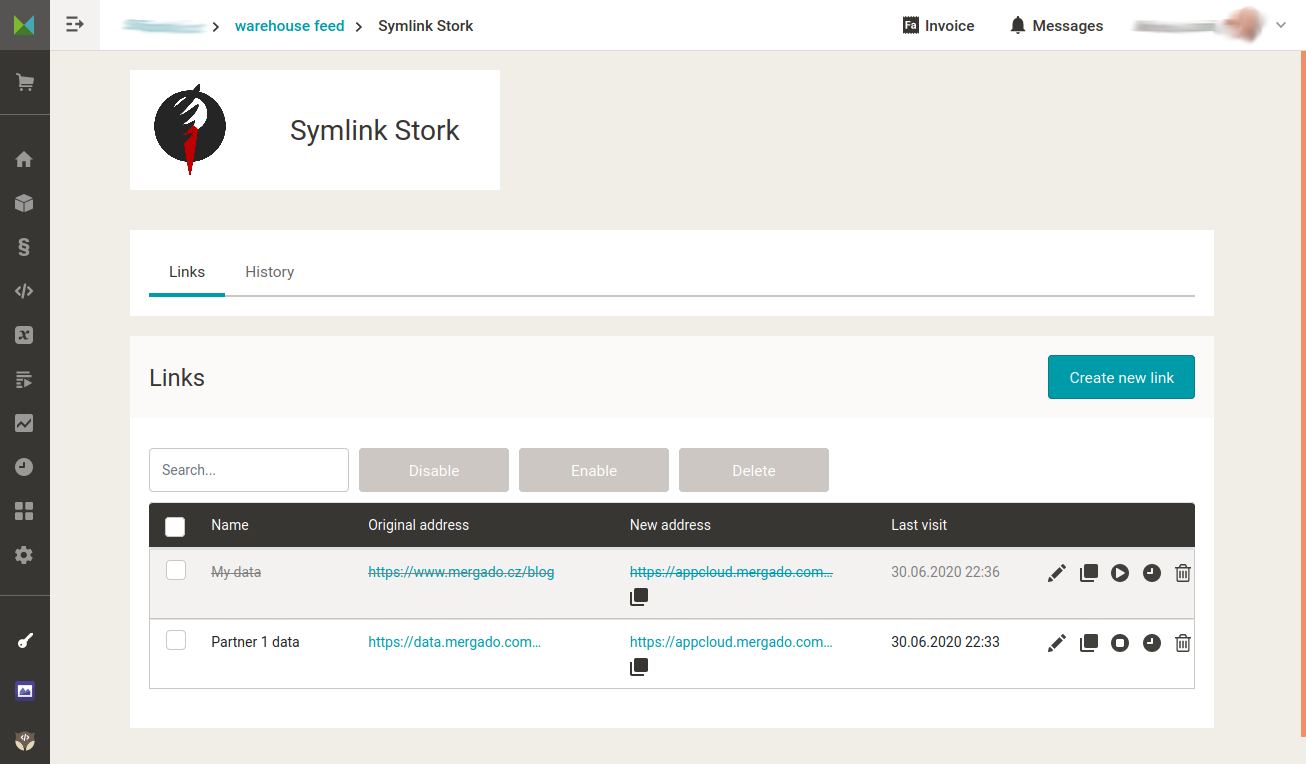Click the Create new link button
The width and height of the screenshot is (1306, 764).
[1121, 377]
